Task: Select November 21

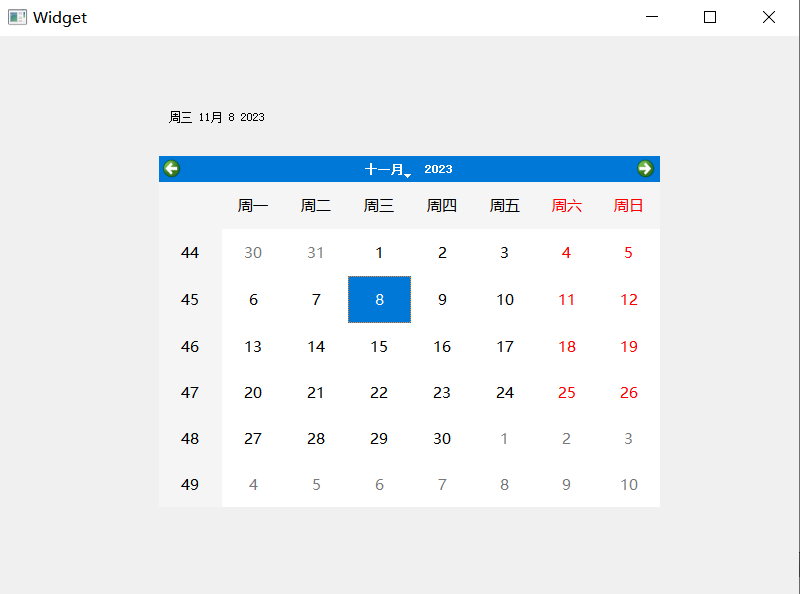Action: click(316, 392)
